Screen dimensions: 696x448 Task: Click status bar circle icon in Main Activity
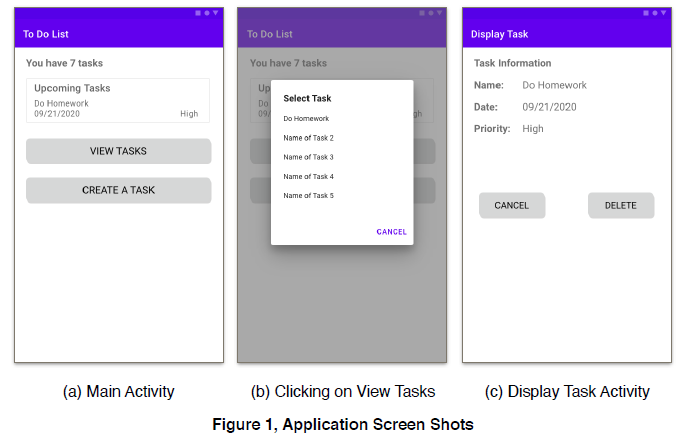pyautogui.click(x=207, y=13)
